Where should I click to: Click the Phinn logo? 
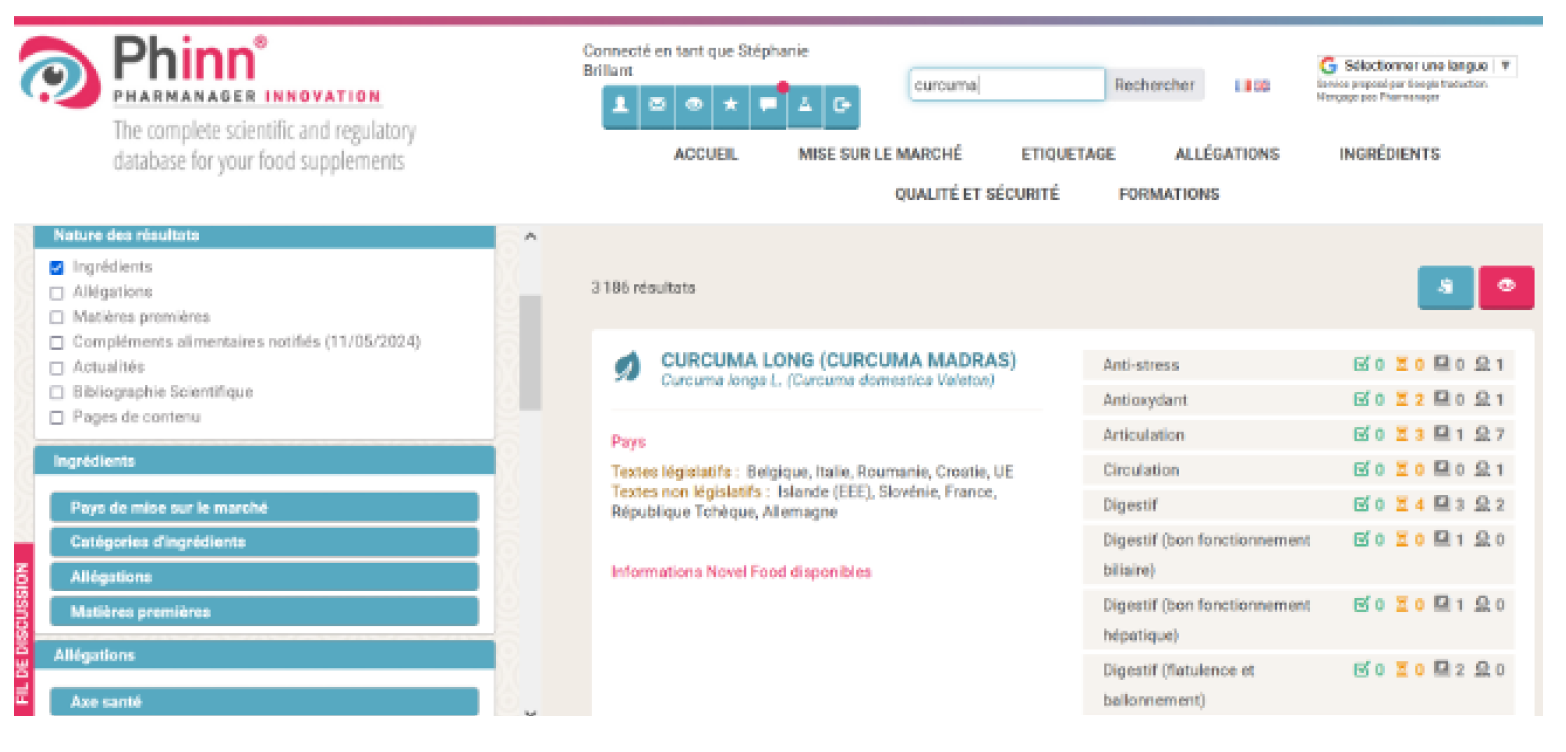[x=200, y=100]
